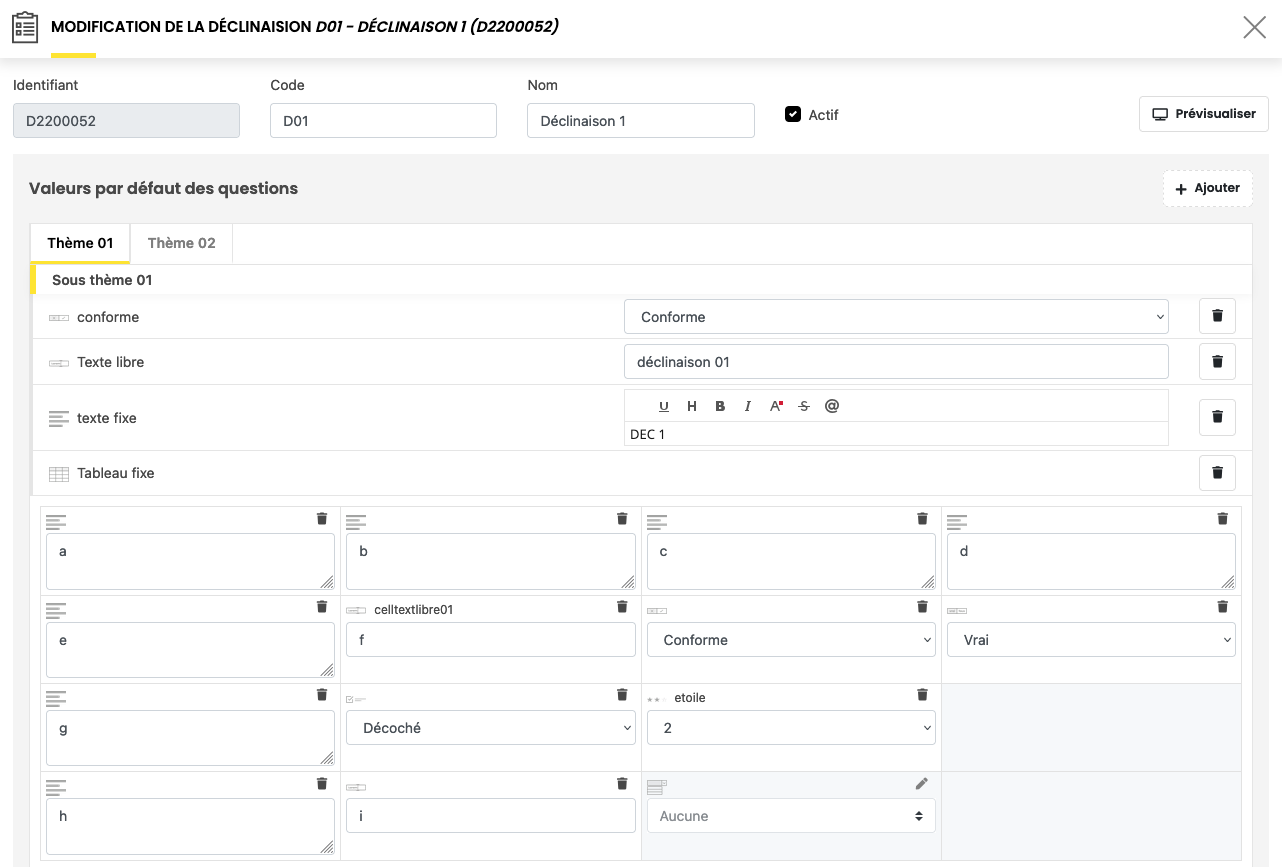Delete the 'Tableau fixe' row
This screenshot has height=867, width=1282.
(x=1217, y=473)
